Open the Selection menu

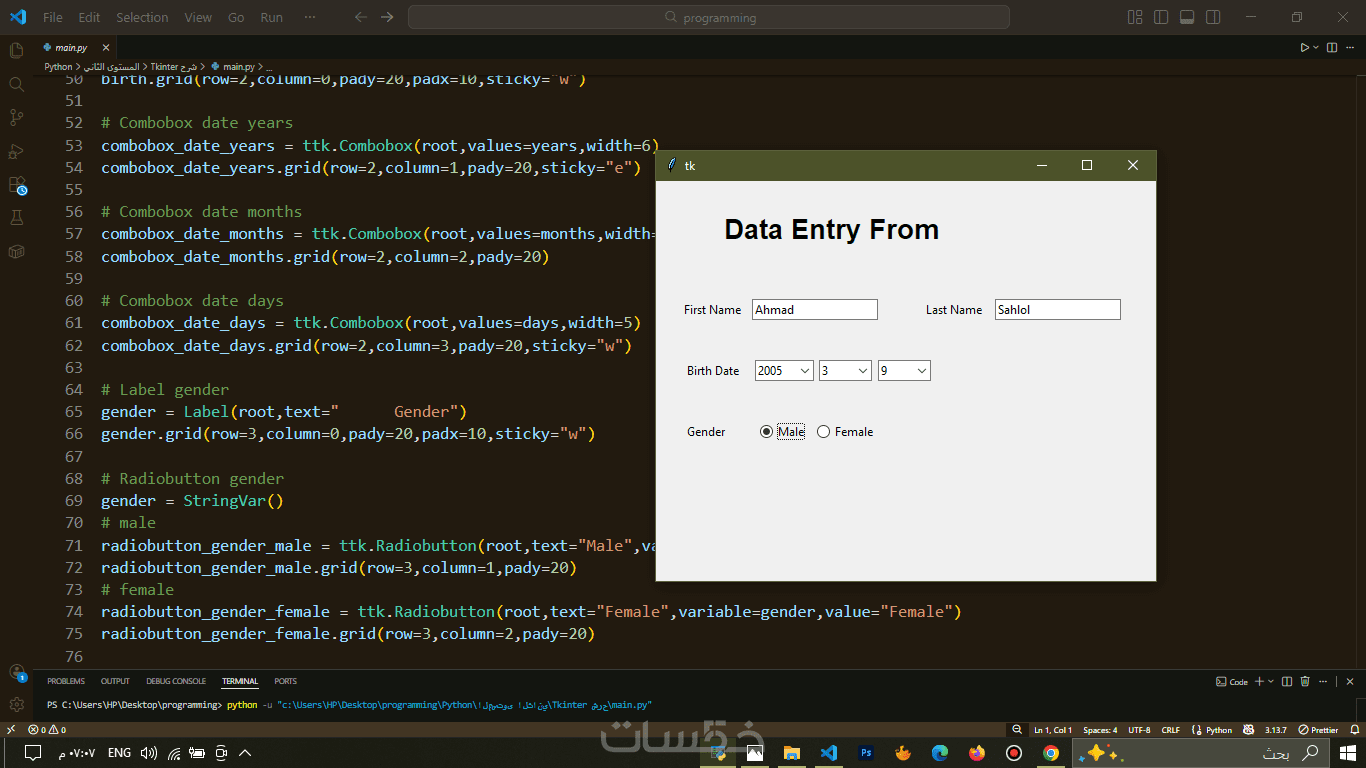point(142,17)
